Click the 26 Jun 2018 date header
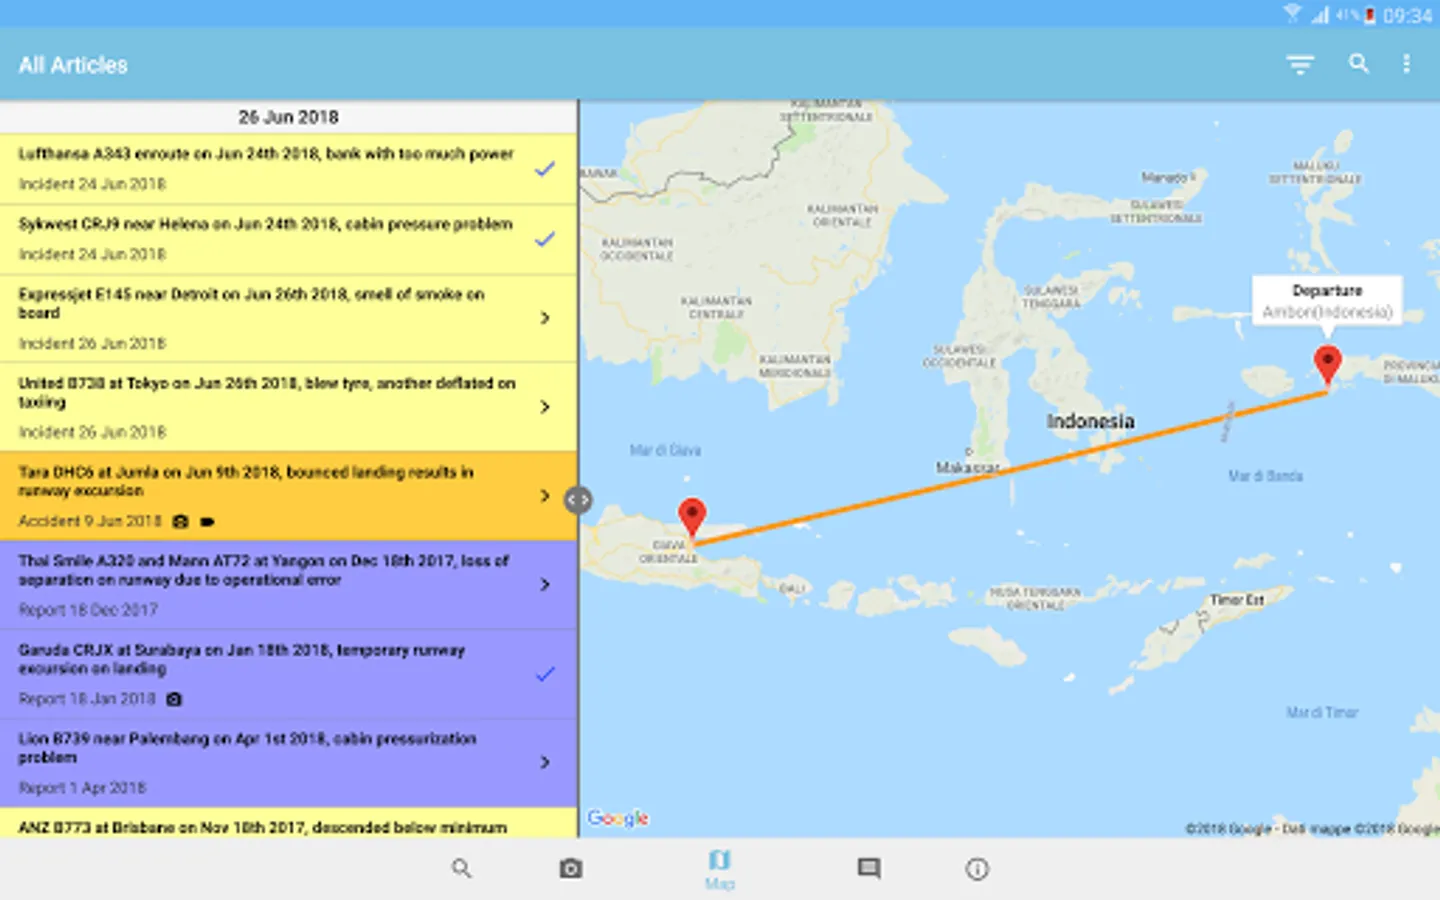The height and width of the screenshot is (900, 1440). (288, 117)
